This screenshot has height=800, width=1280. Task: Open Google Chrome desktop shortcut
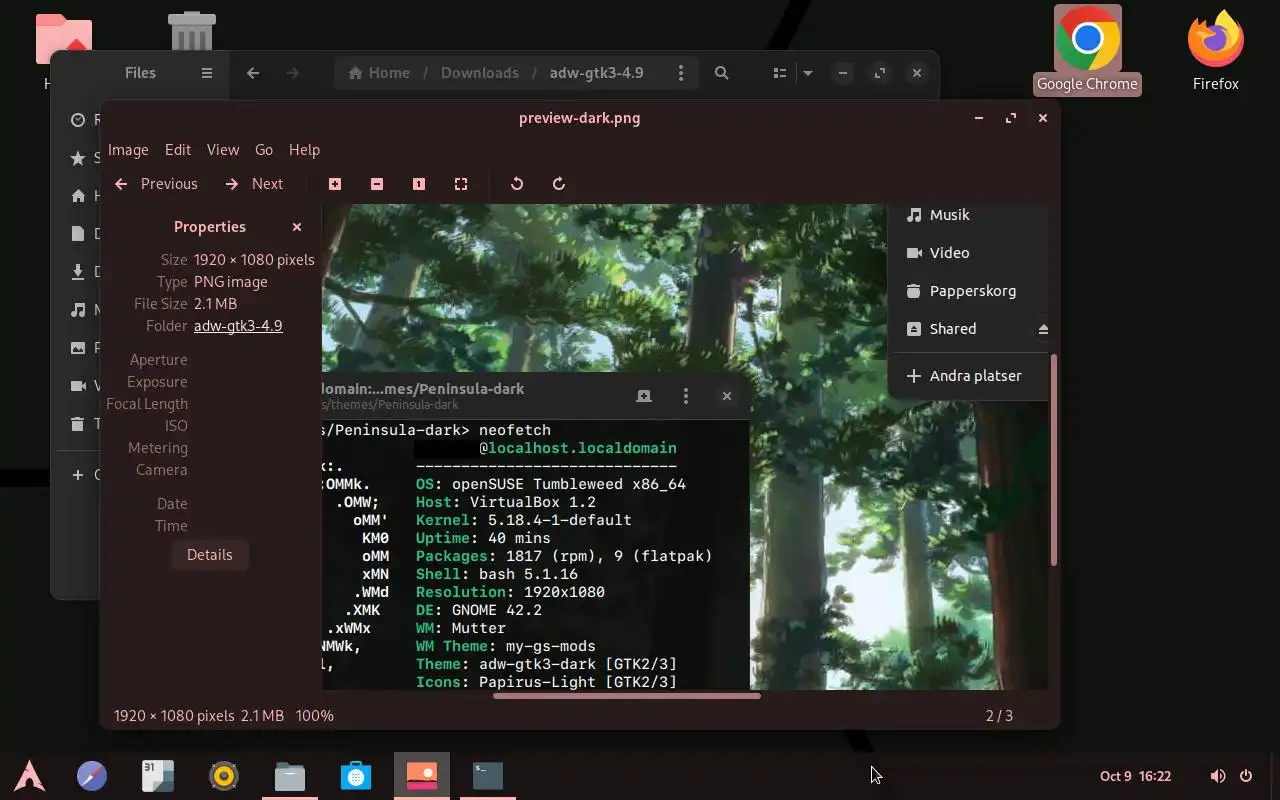pos(1087,50)
